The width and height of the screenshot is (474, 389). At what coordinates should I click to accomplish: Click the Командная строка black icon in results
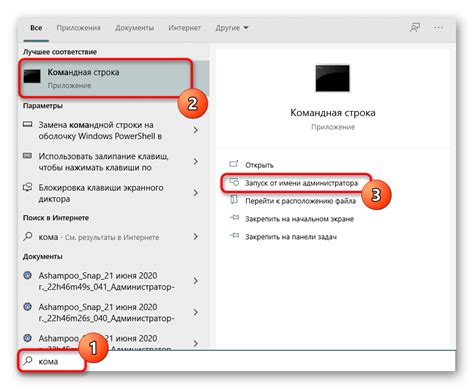coord(32,76)
